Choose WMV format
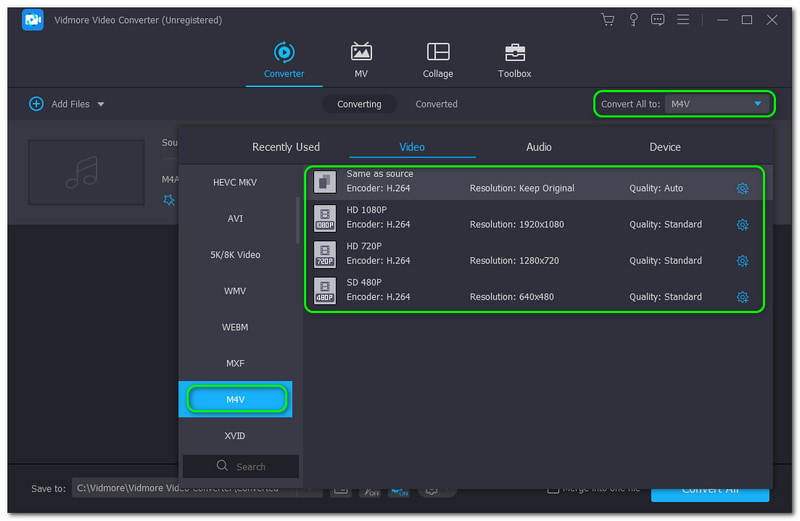The width and height of the screenshot is (800, 521). click(235, 291)
